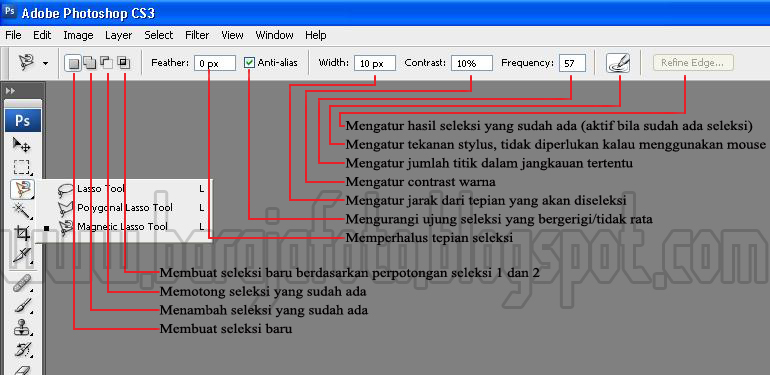Click the Ps logo in toolbox
This screenshot has height=375, width=770.
[23, 121]
